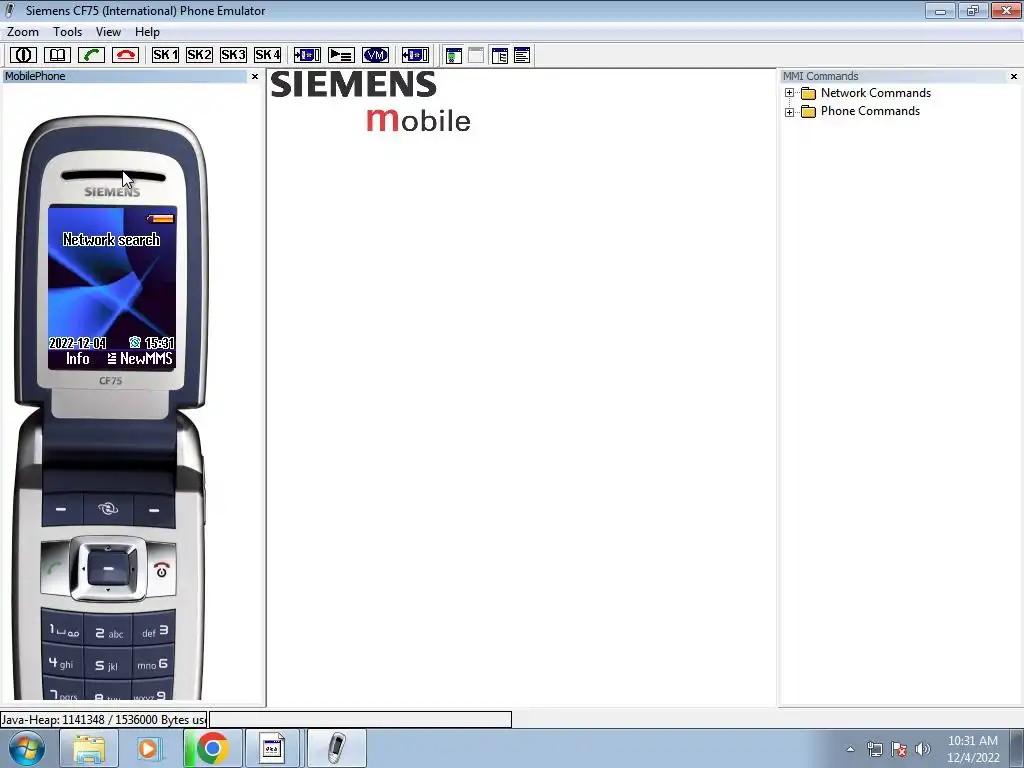Click the phone's right soft key
The width and height of the screenshot is (1024, 768).
pyautogui.click(x=155, y=509)
